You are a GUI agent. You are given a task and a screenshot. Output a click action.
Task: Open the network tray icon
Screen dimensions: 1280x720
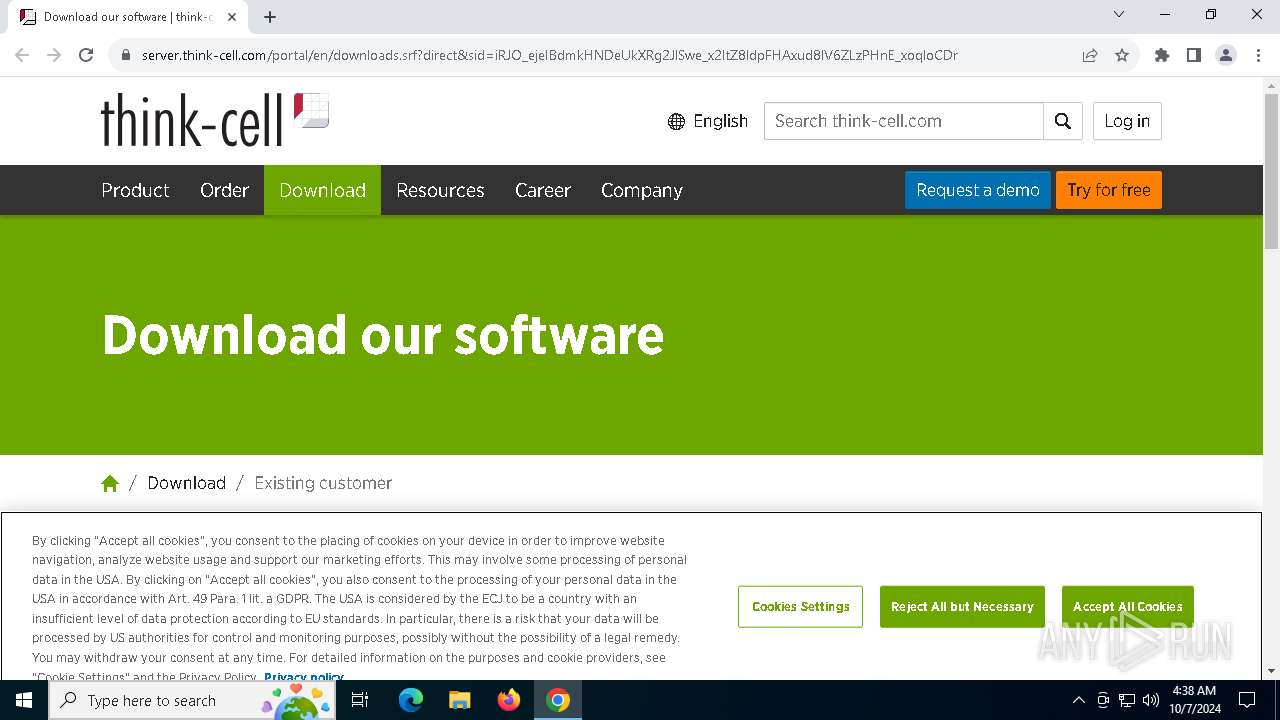point(1127,700)
